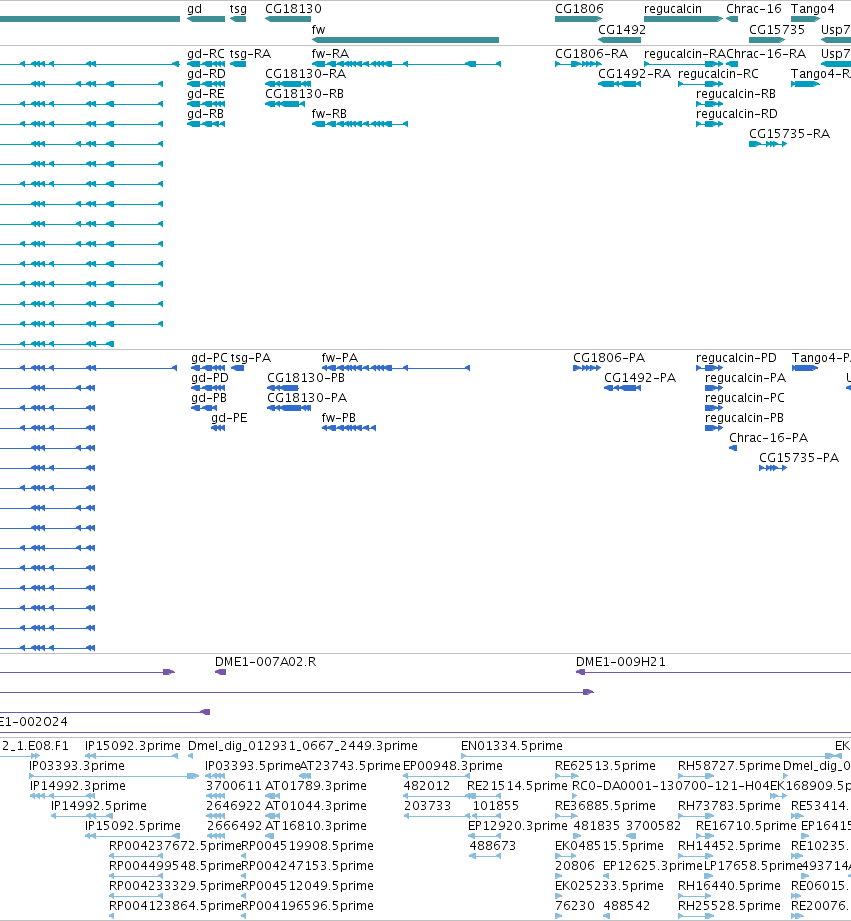Viewport: 851px width, 921px height.
Task: Select protein feature CG15735-PA
Action: tap(773, 468)
